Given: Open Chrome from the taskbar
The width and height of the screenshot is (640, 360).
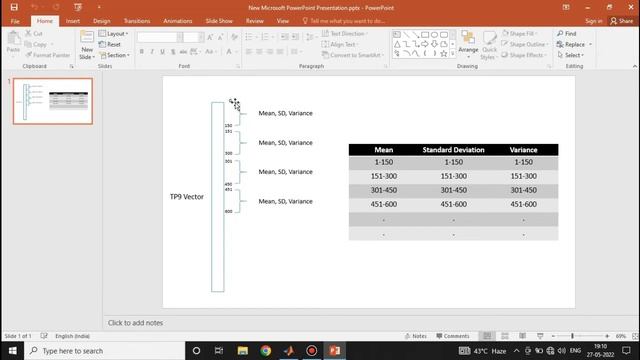Looking at the screenshot, I should (266, 351).
